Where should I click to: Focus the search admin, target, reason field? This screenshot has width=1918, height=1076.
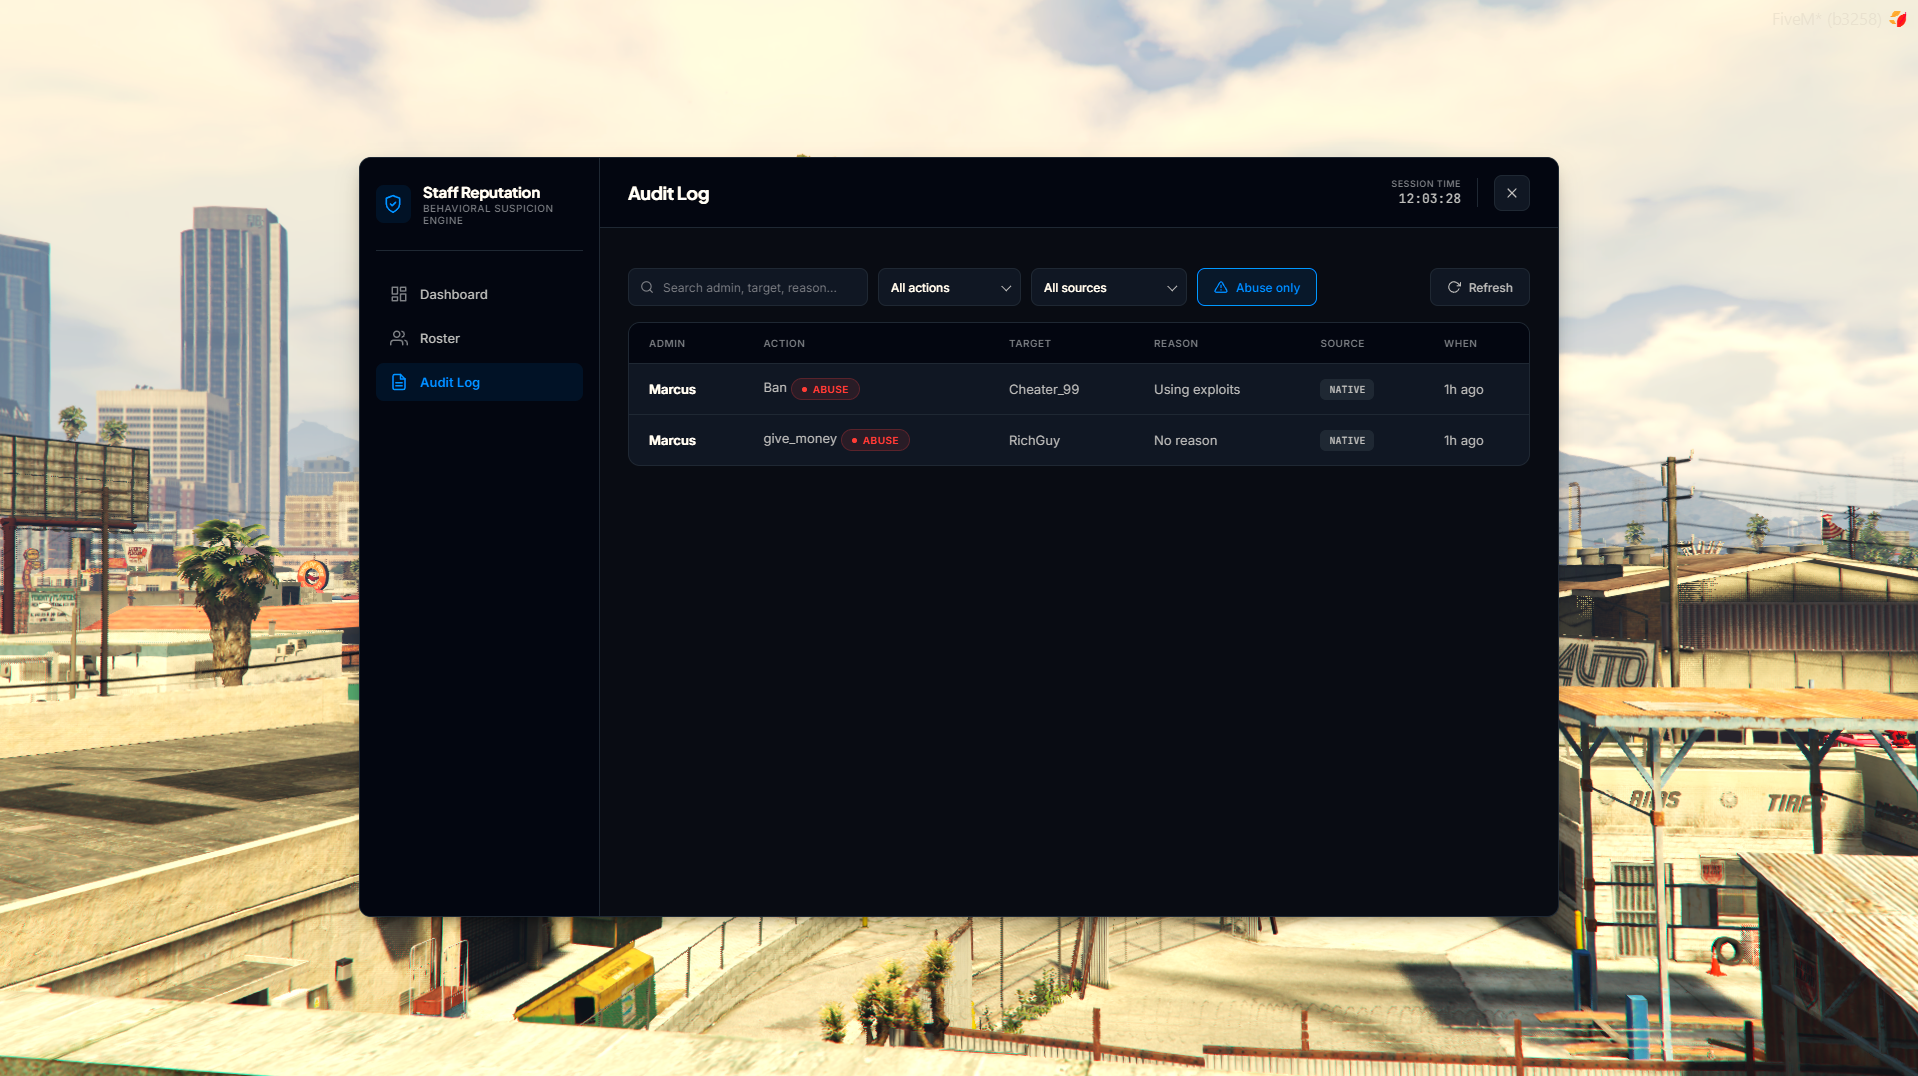coord(747,287)
